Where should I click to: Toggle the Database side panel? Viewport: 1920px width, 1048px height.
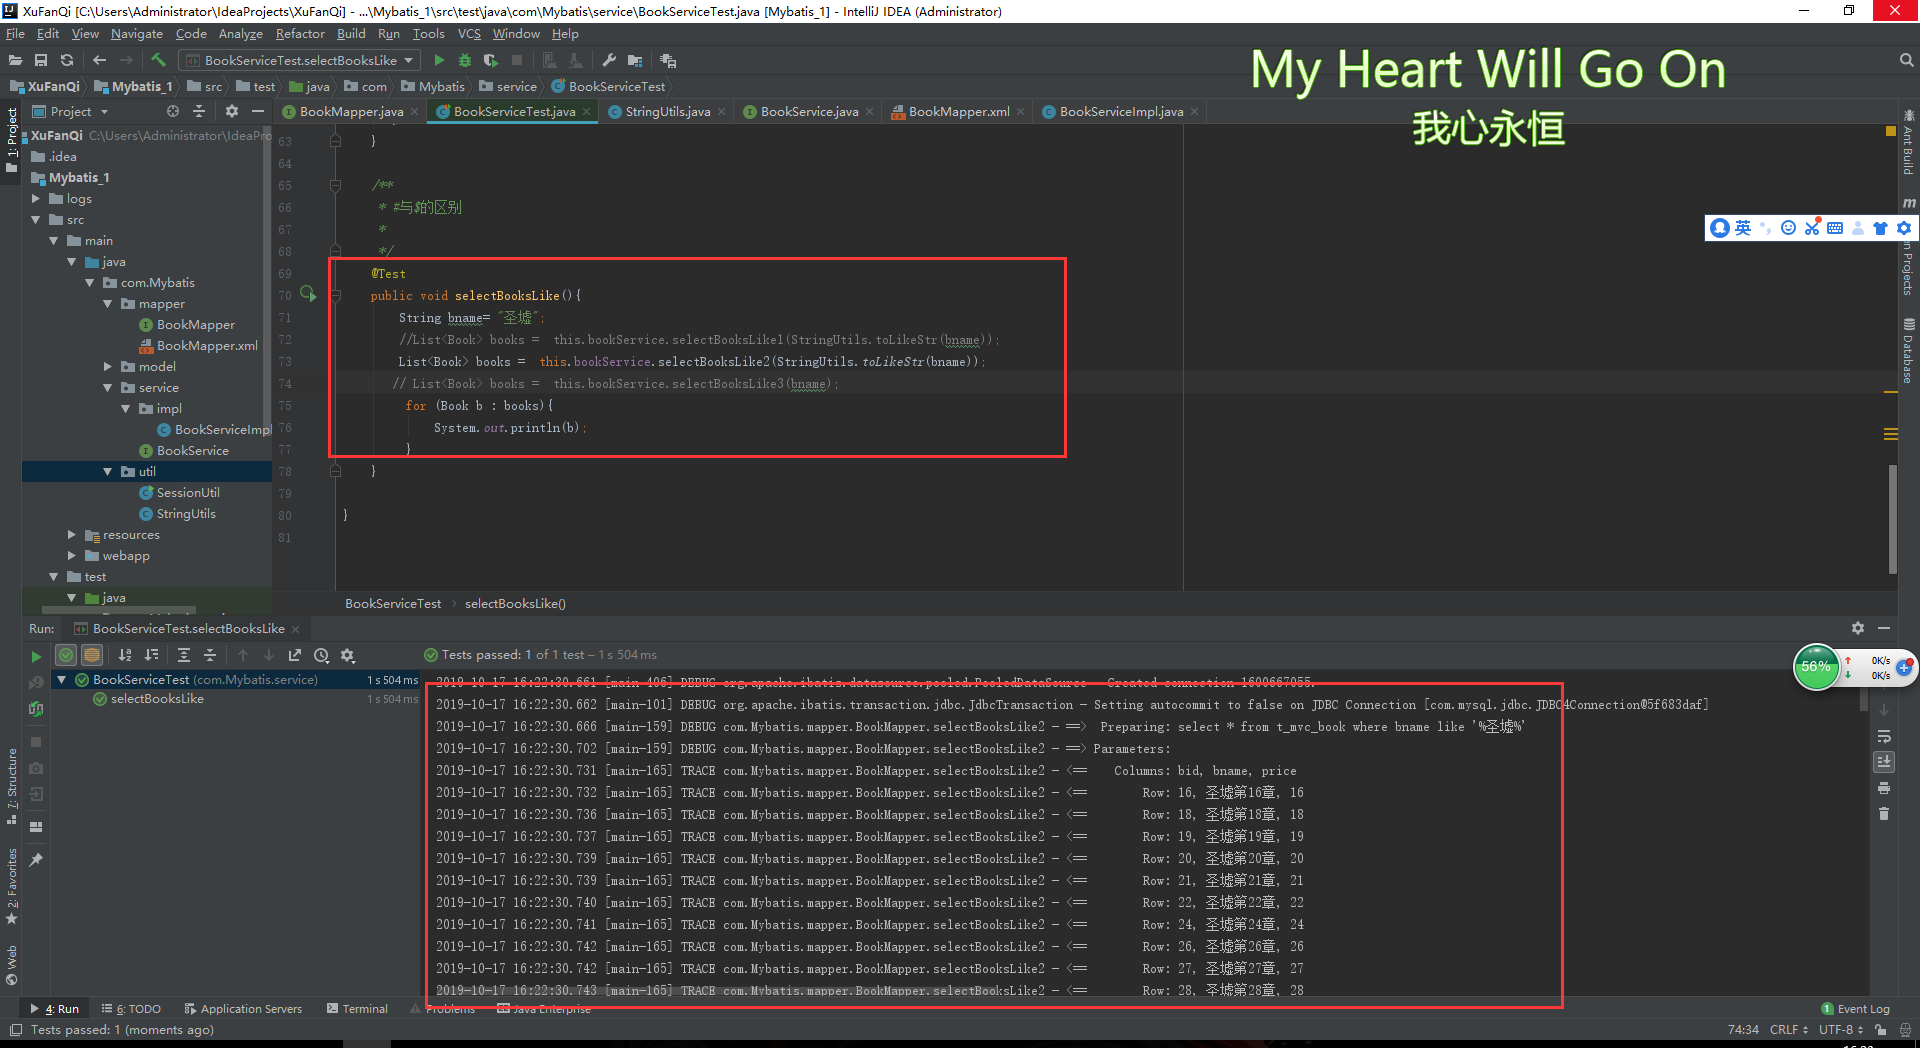(1909, 351)
